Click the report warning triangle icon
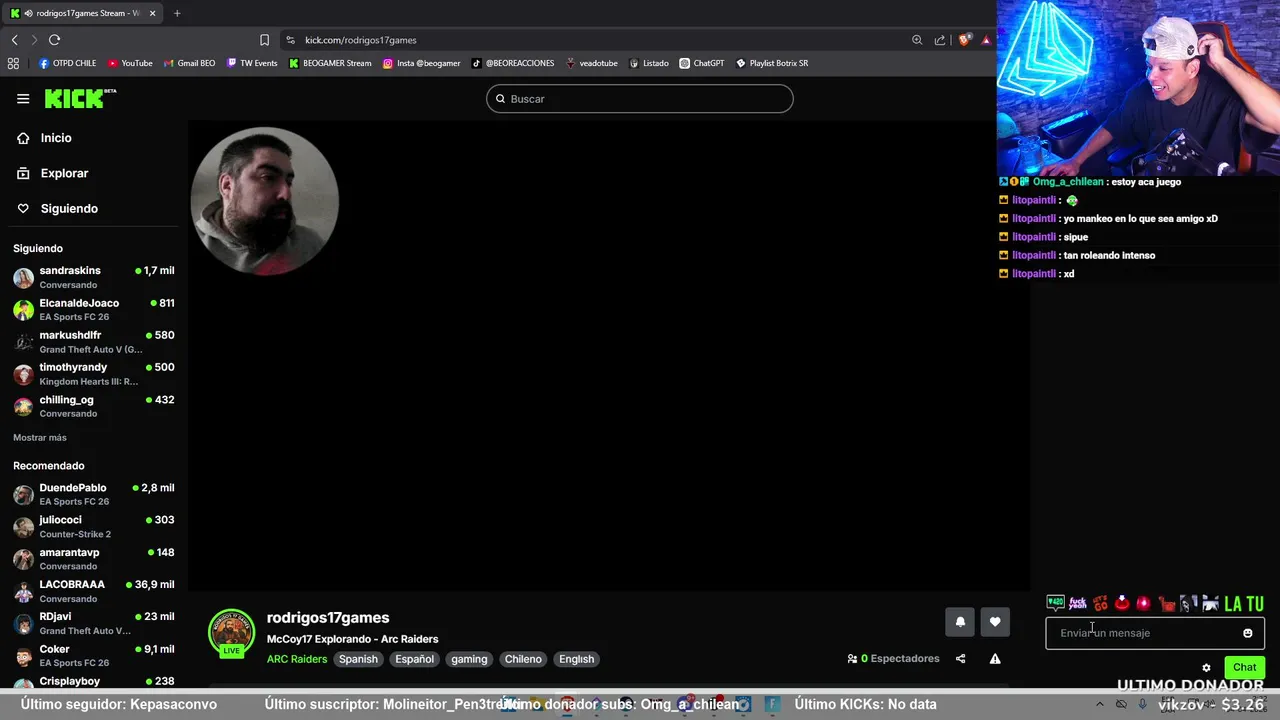The image size is (1280, 720). 995,659
